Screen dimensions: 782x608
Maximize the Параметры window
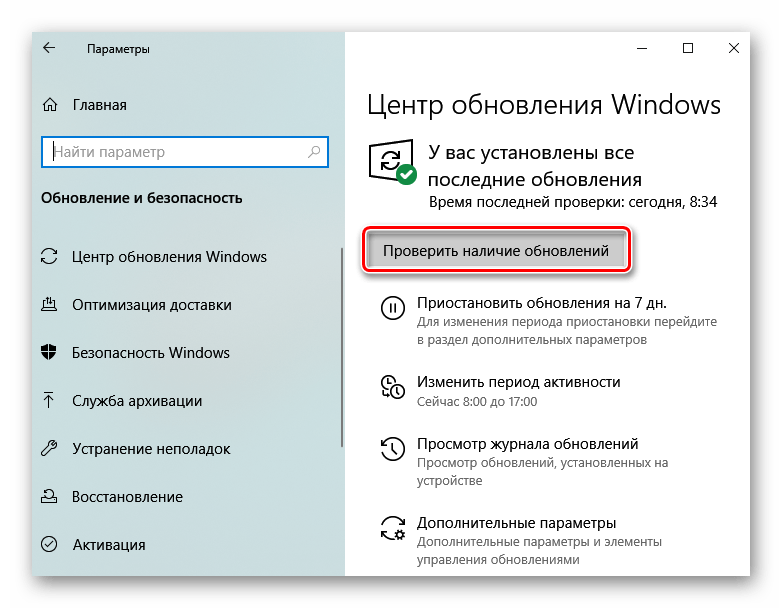click(x=688, y=48)
